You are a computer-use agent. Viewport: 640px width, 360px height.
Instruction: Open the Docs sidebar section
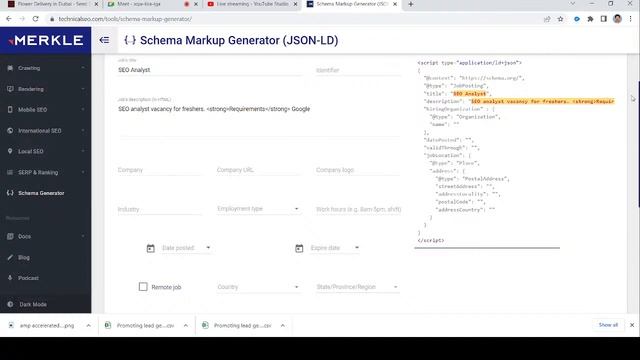point(46,236)
